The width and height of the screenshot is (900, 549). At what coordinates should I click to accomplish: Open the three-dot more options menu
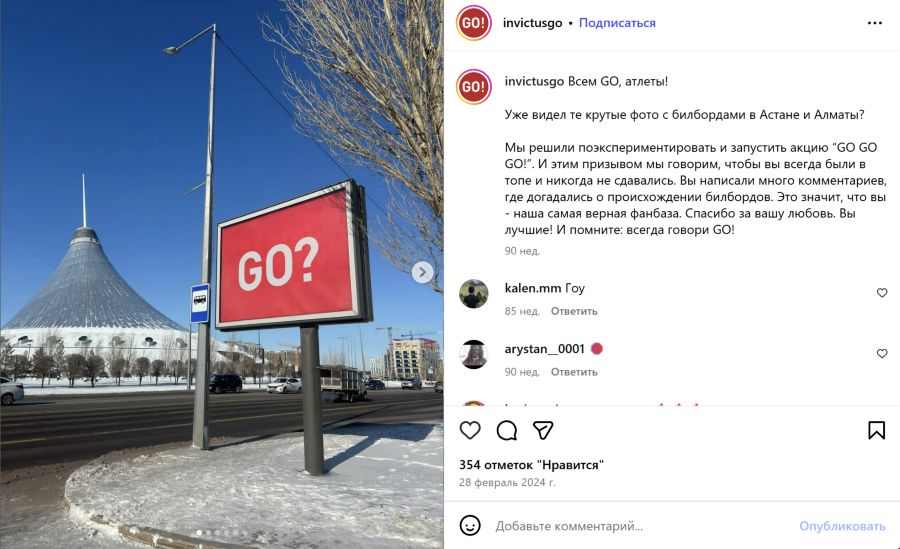point(875,23)
